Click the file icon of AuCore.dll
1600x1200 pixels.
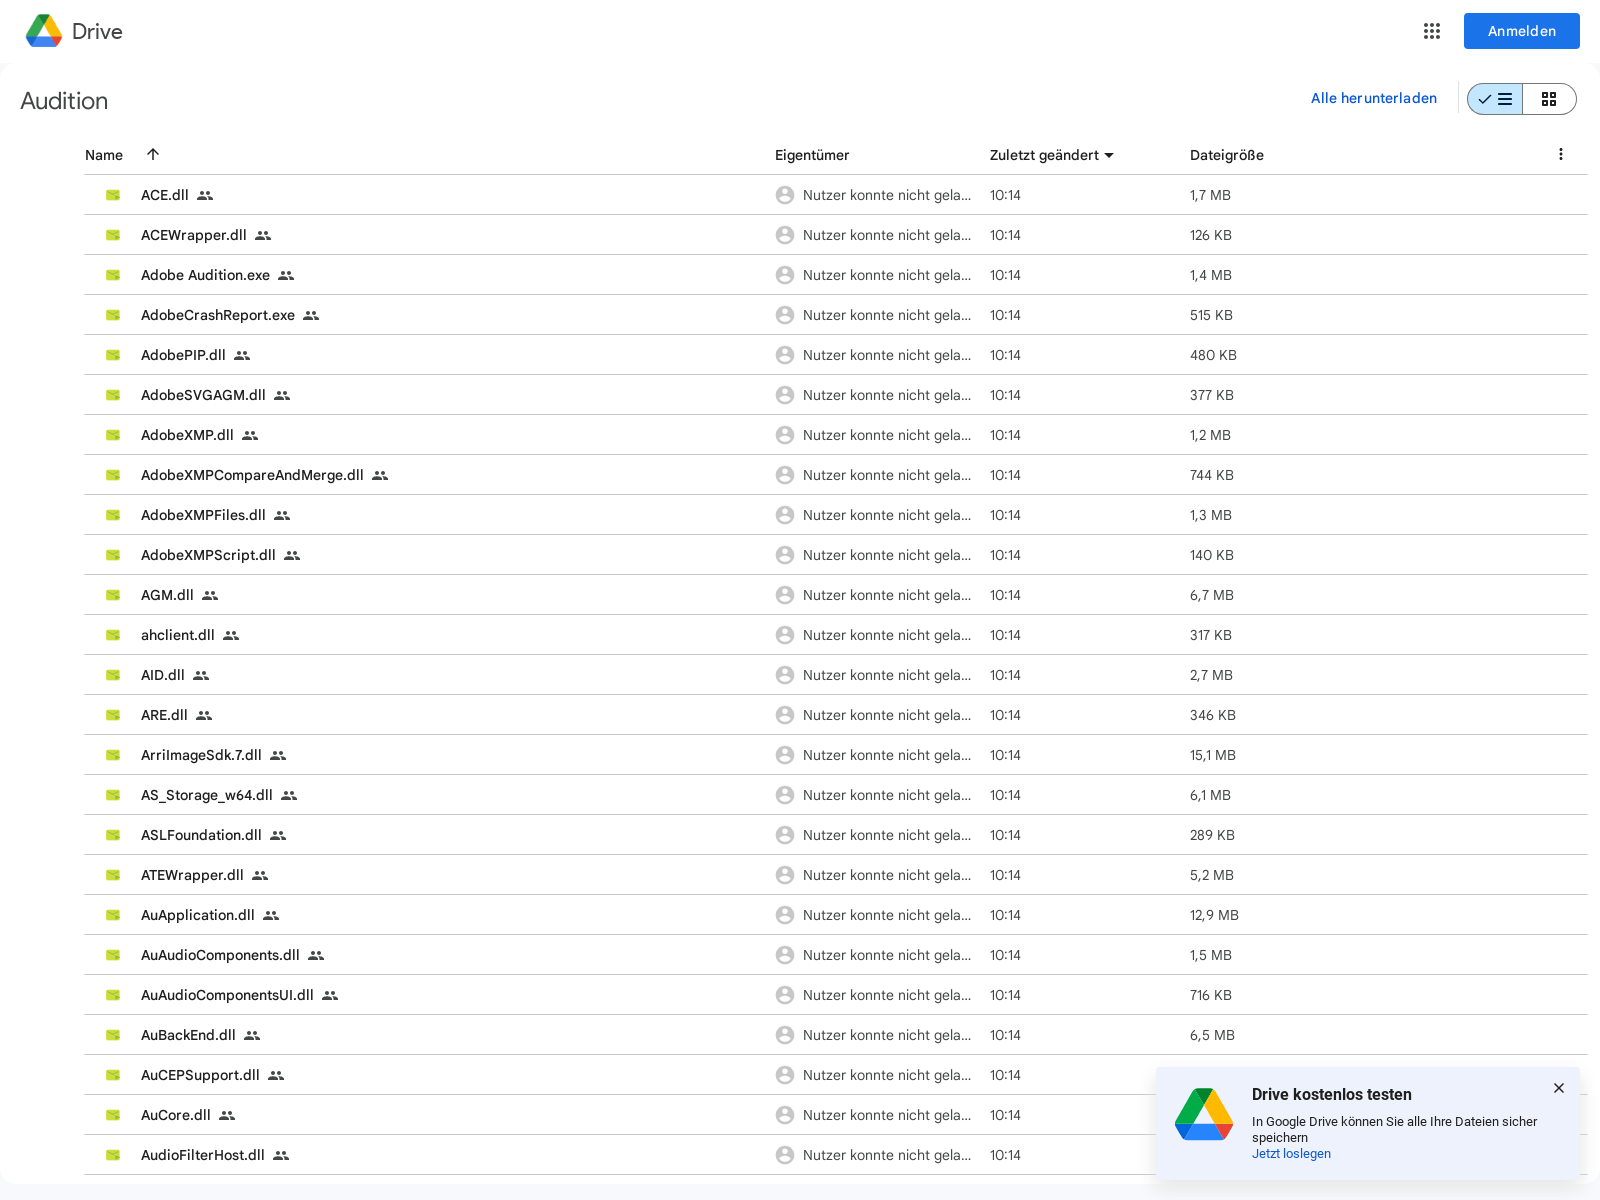coord(113,1115)
